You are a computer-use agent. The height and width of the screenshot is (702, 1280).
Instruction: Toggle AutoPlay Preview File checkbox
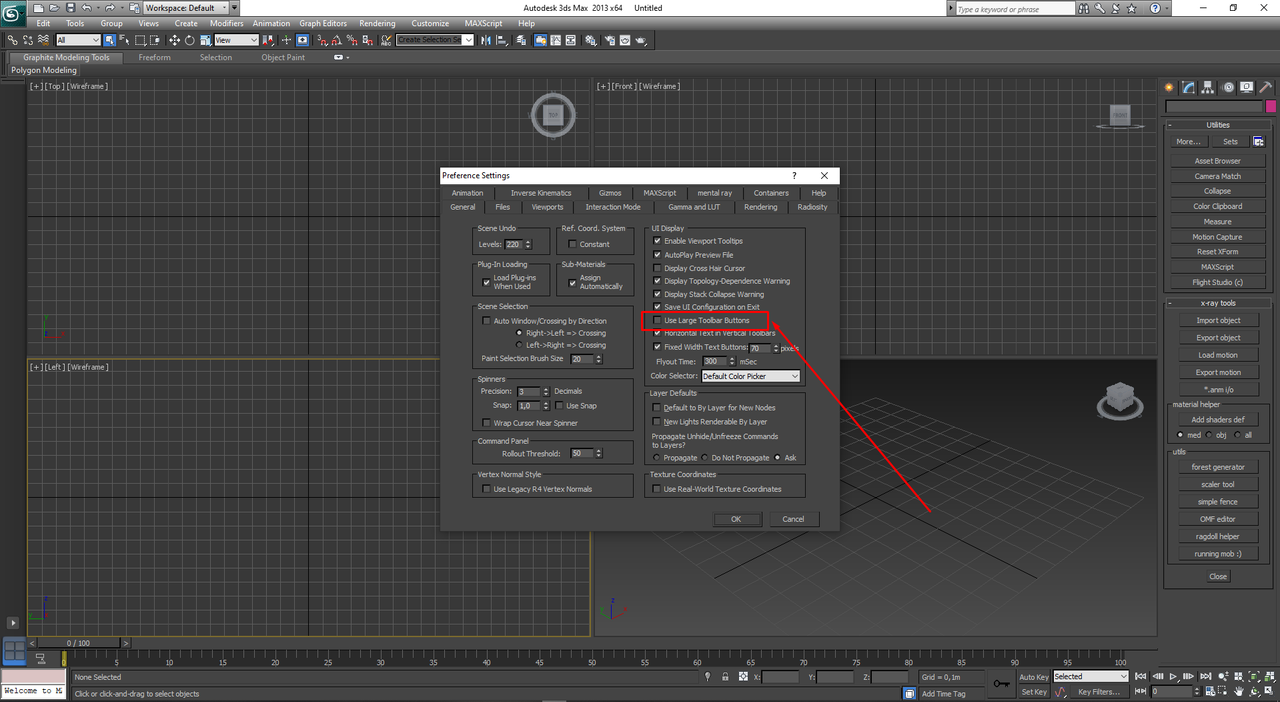[657, 255]
